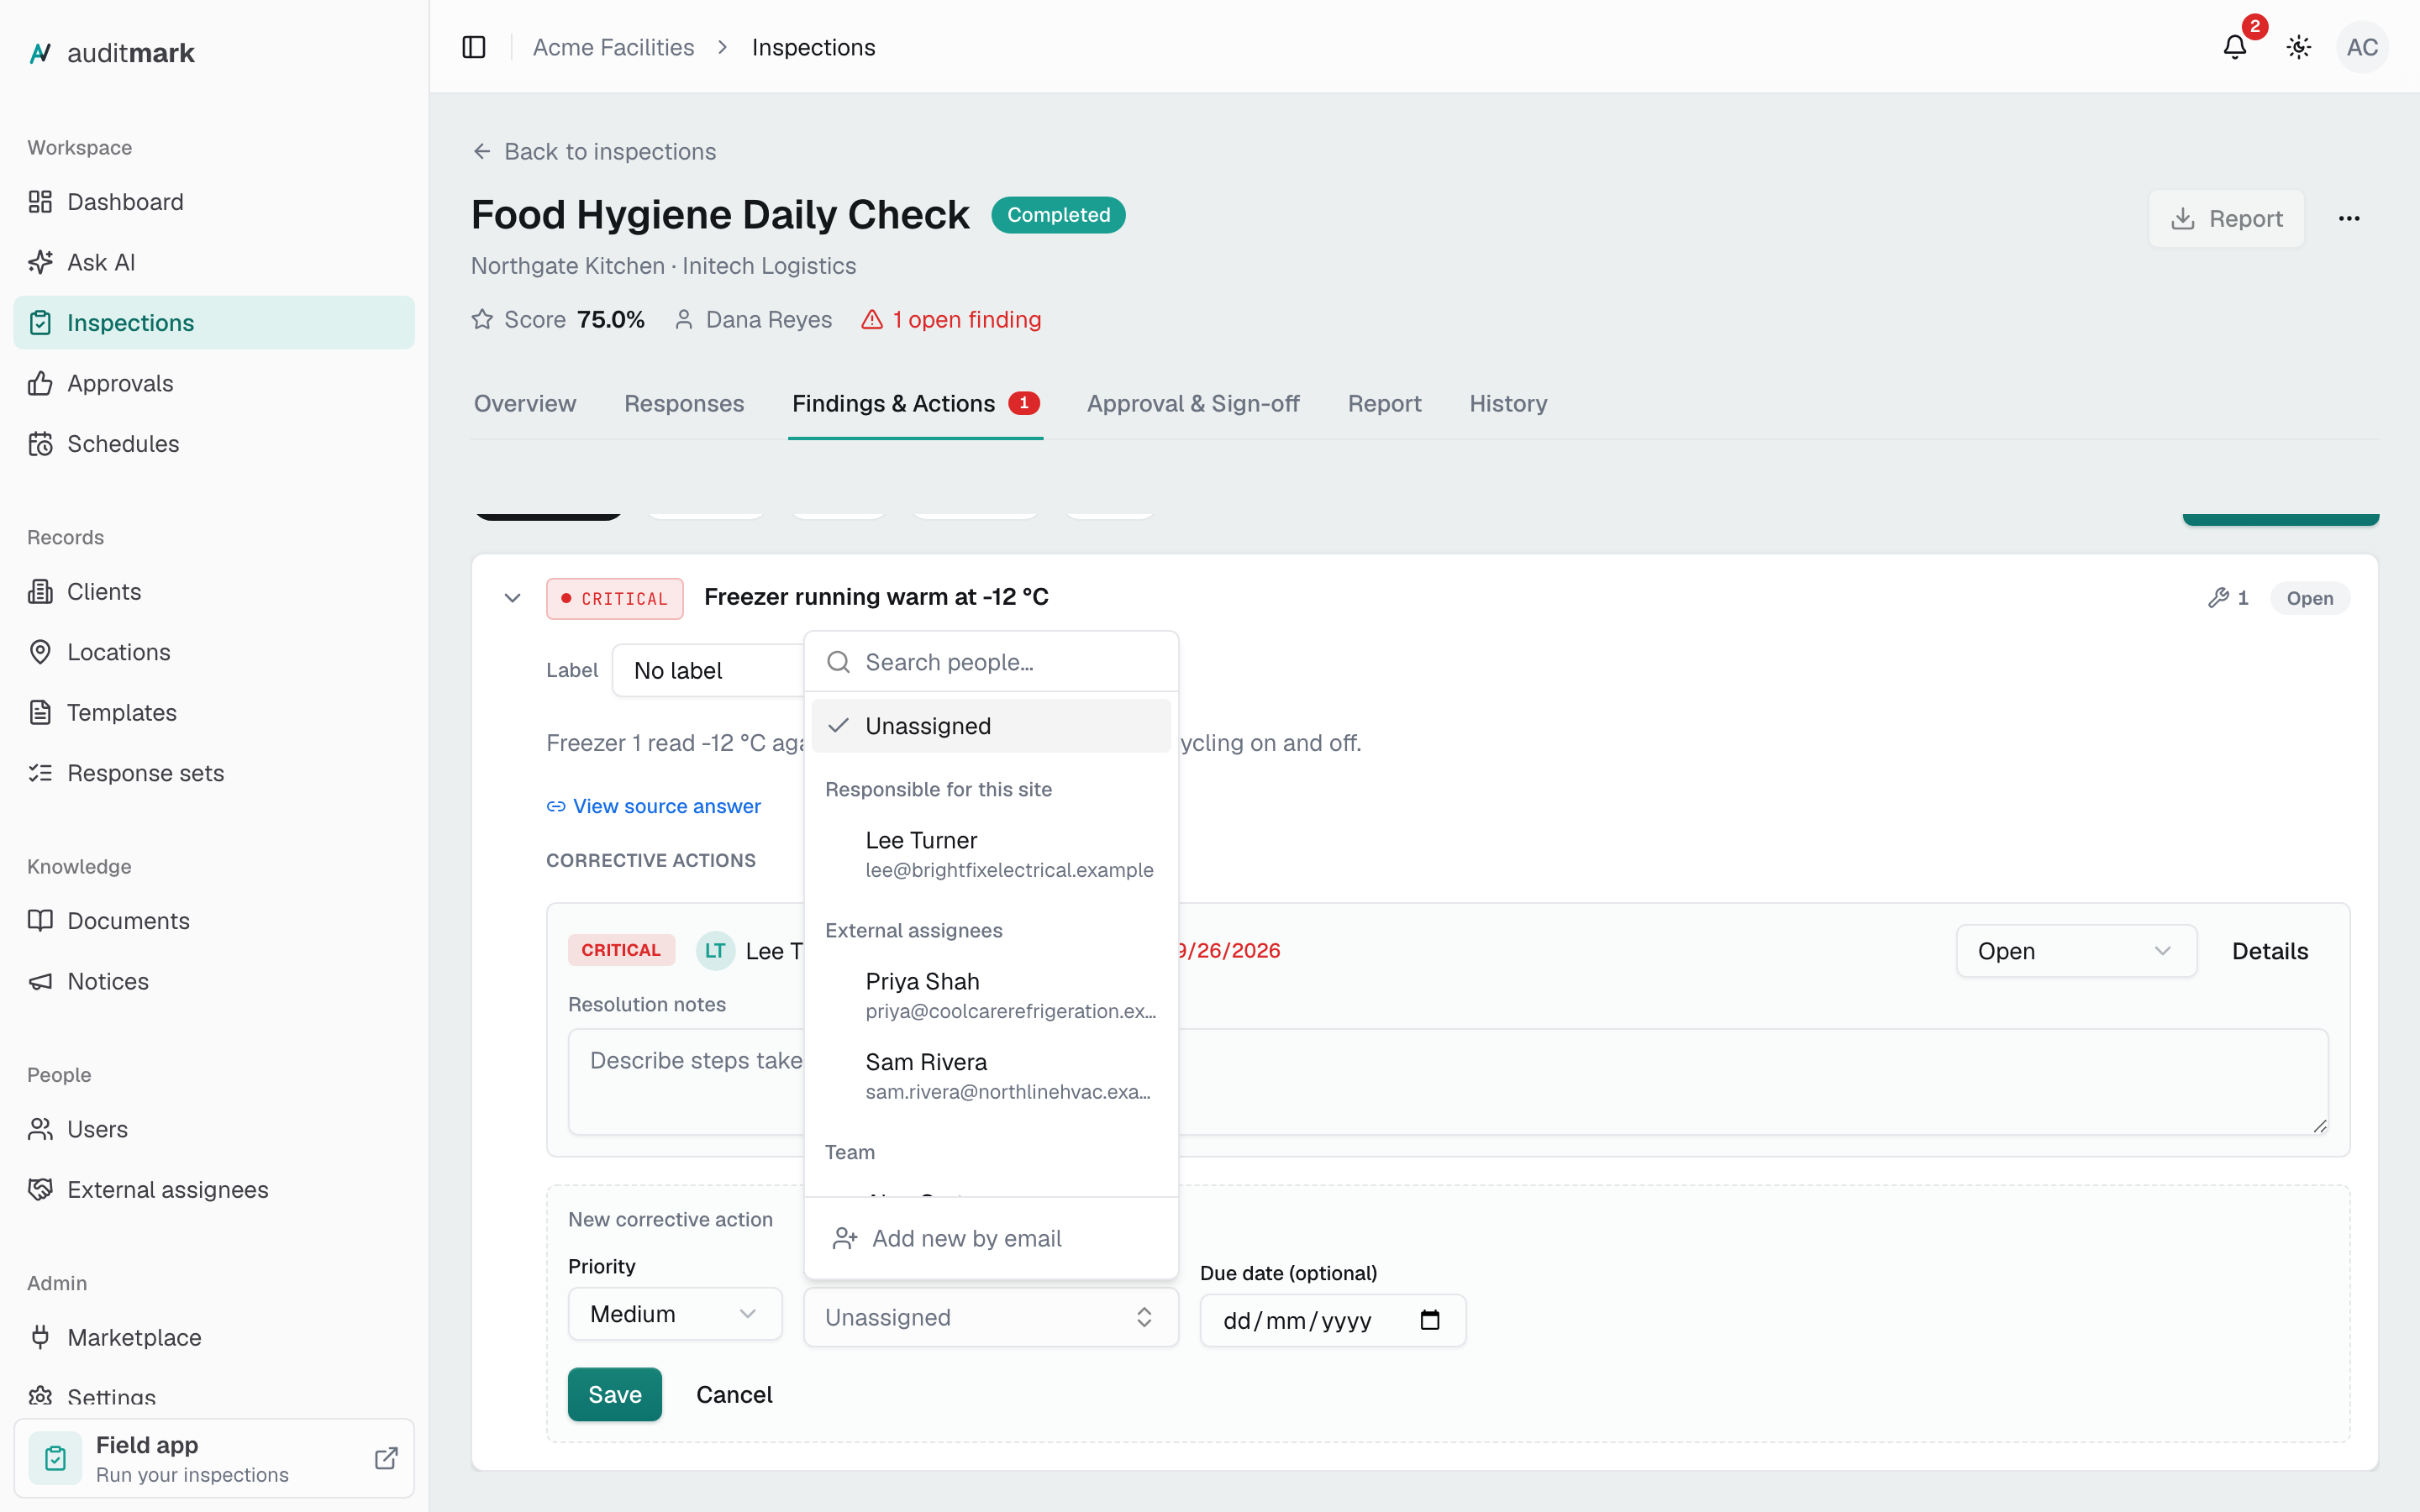Open Marketplace under Admin
Viewport: 2420px width, 1512px height.
[214, 1338]
